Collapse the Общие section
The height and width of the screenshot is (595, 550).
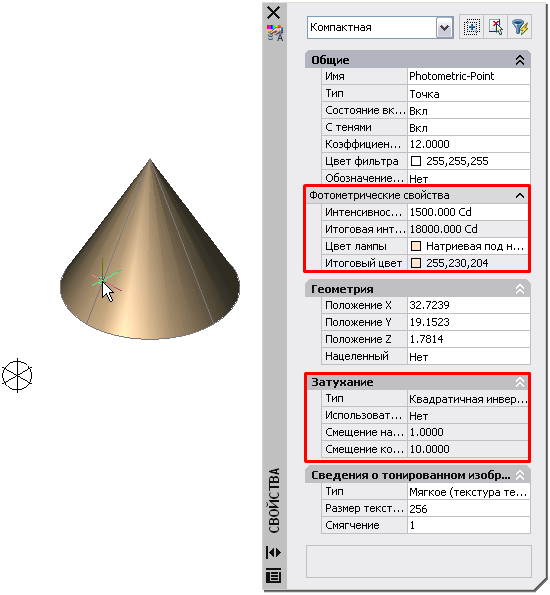click(x=520, y=60)
